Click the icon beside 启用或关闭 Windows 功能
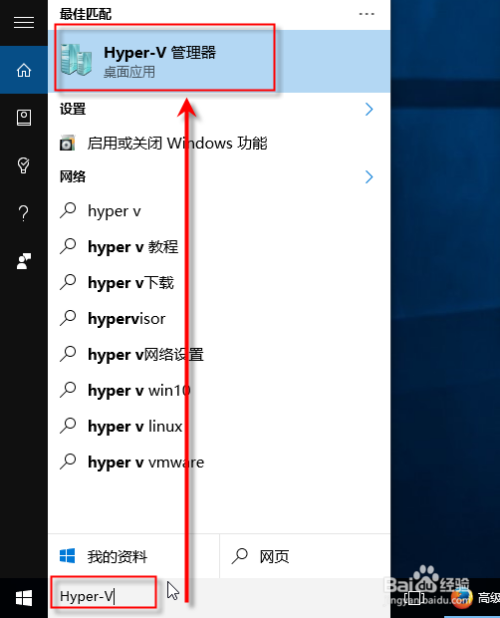This screenshot has width=500, height=618. (67, 143)
